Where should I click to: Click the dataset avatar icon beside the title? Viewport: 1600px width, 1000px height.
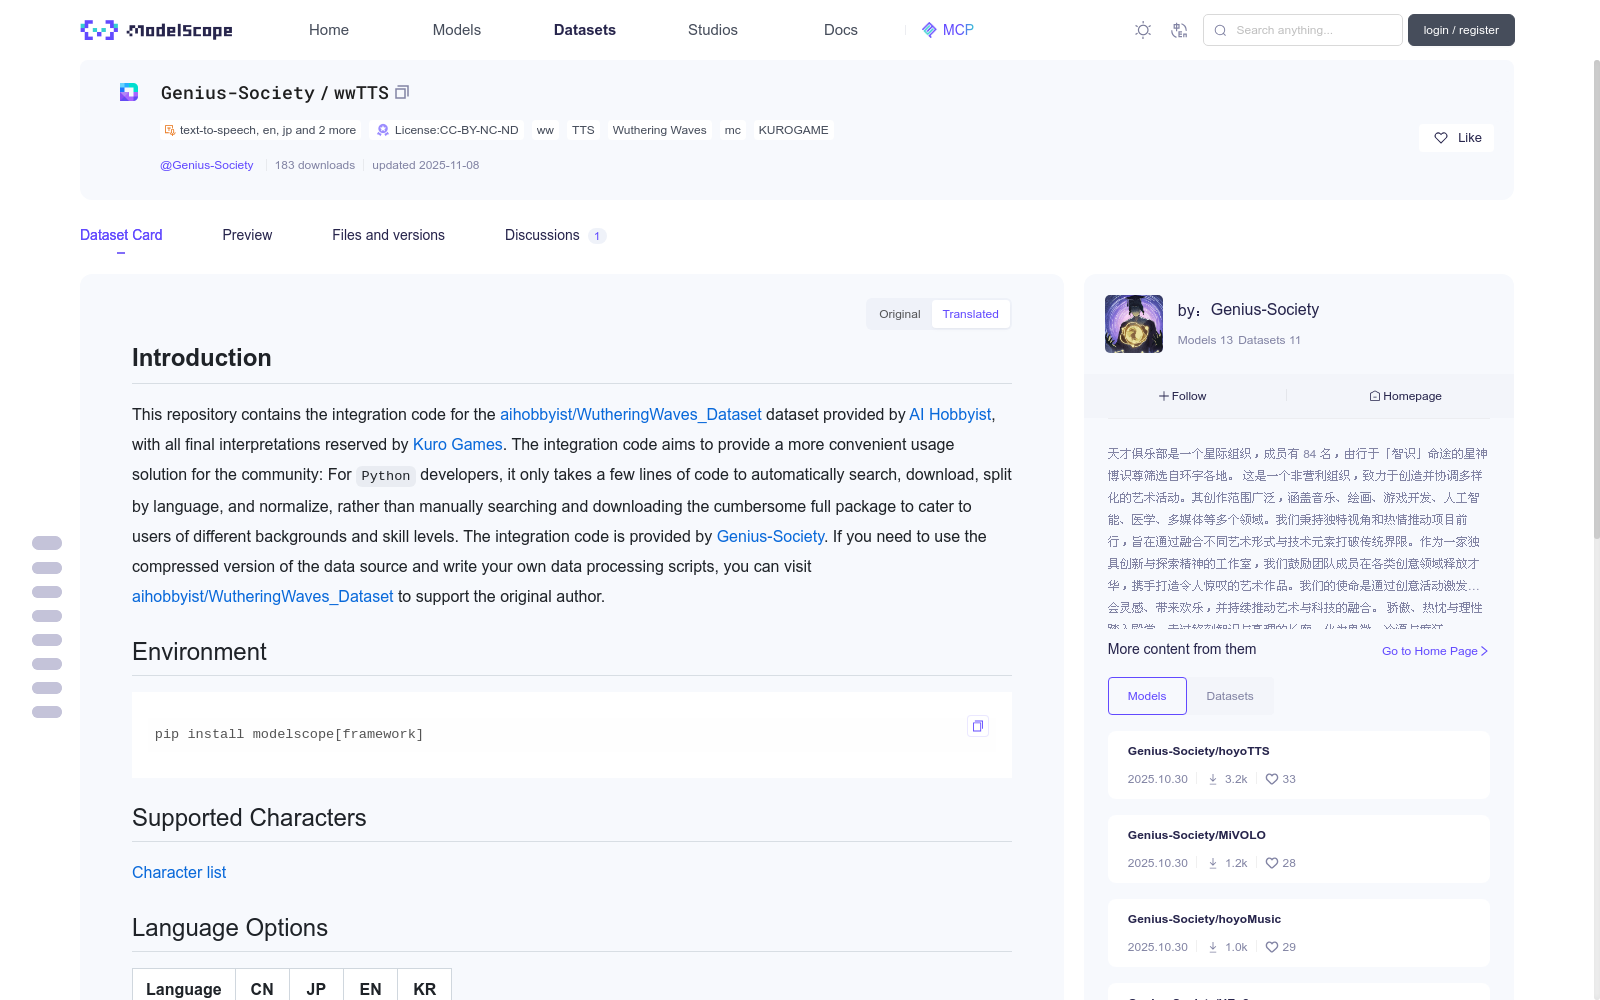coord(129,92)
